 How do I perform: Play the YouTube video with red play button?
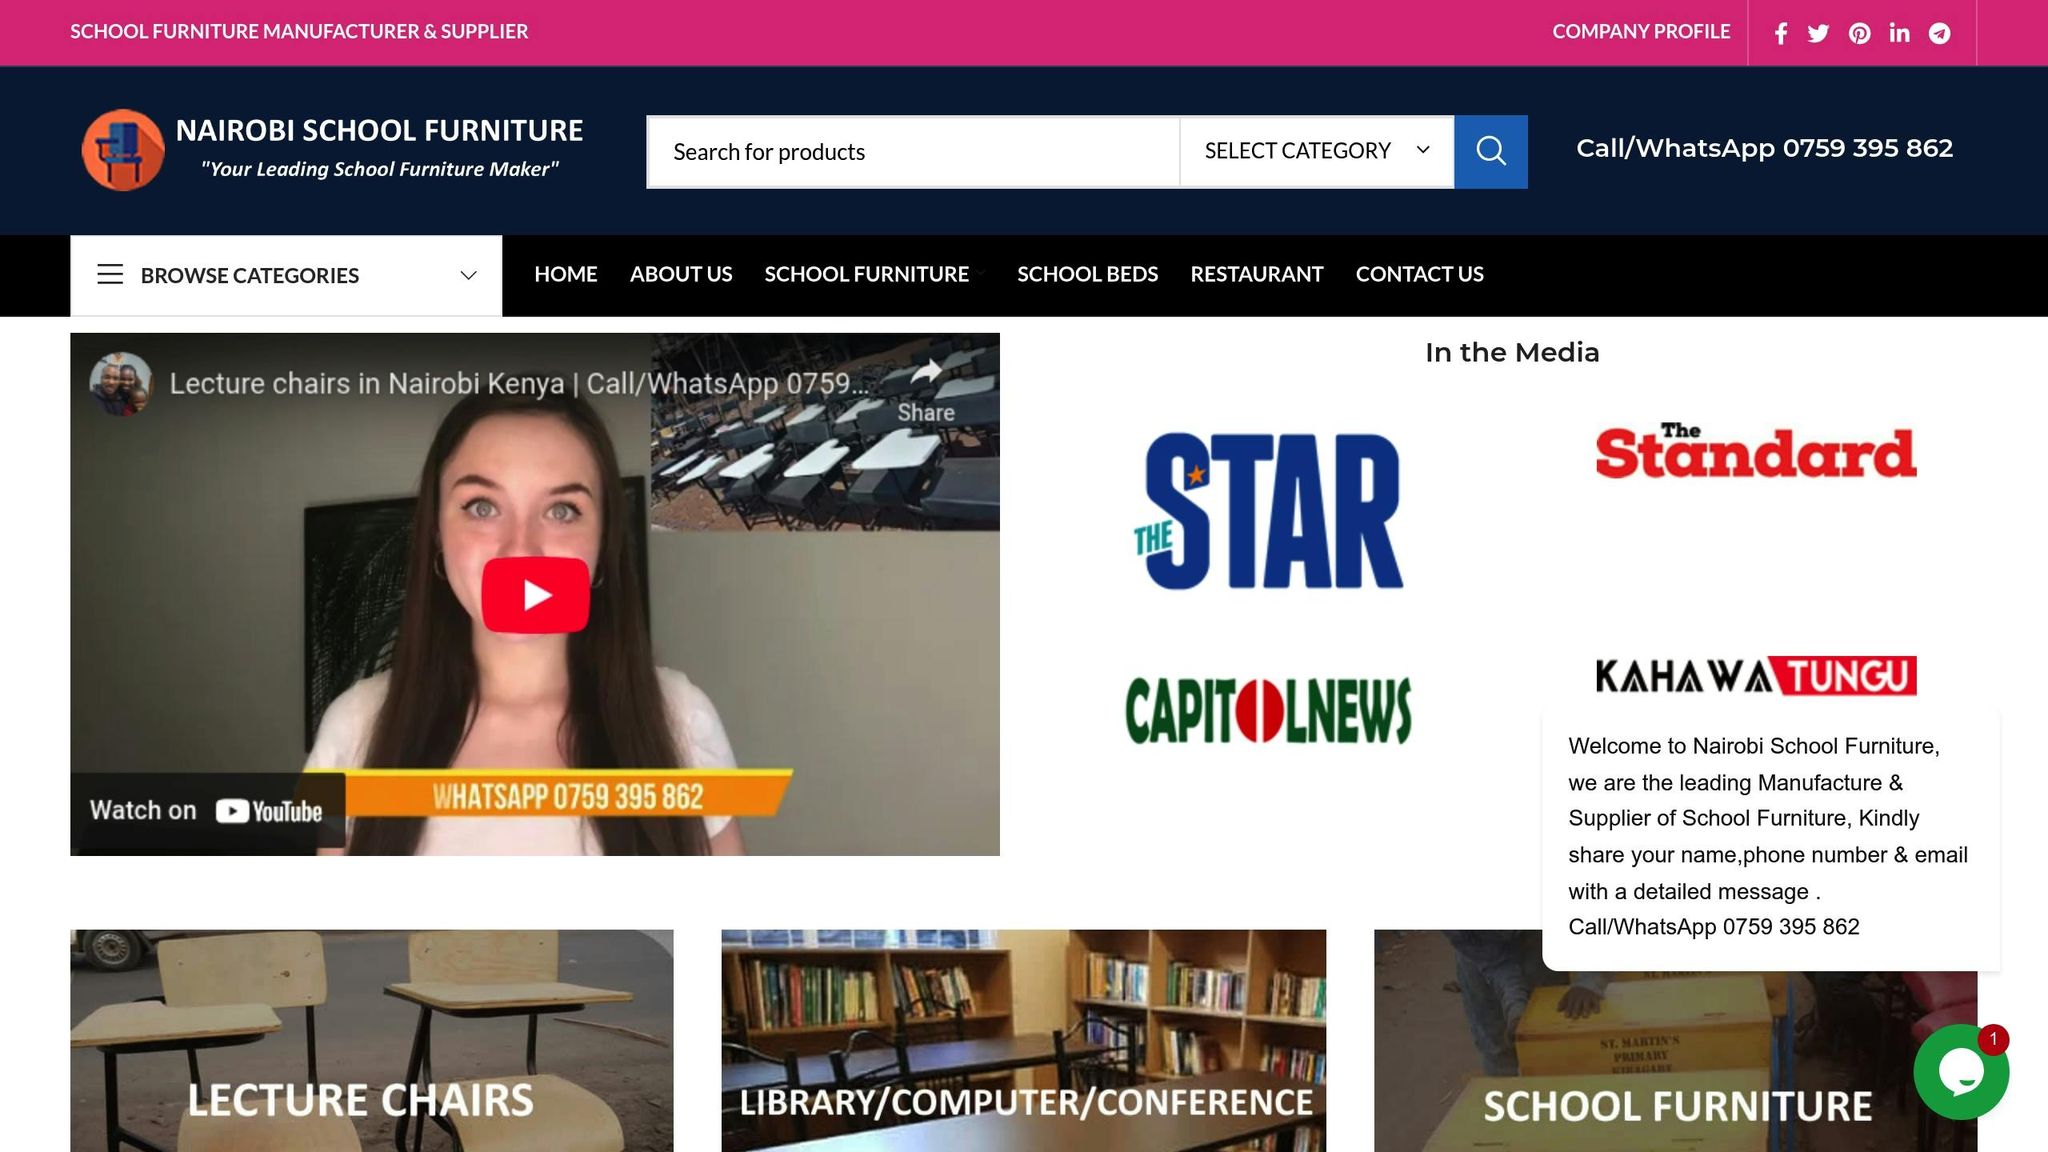(536, 595)
